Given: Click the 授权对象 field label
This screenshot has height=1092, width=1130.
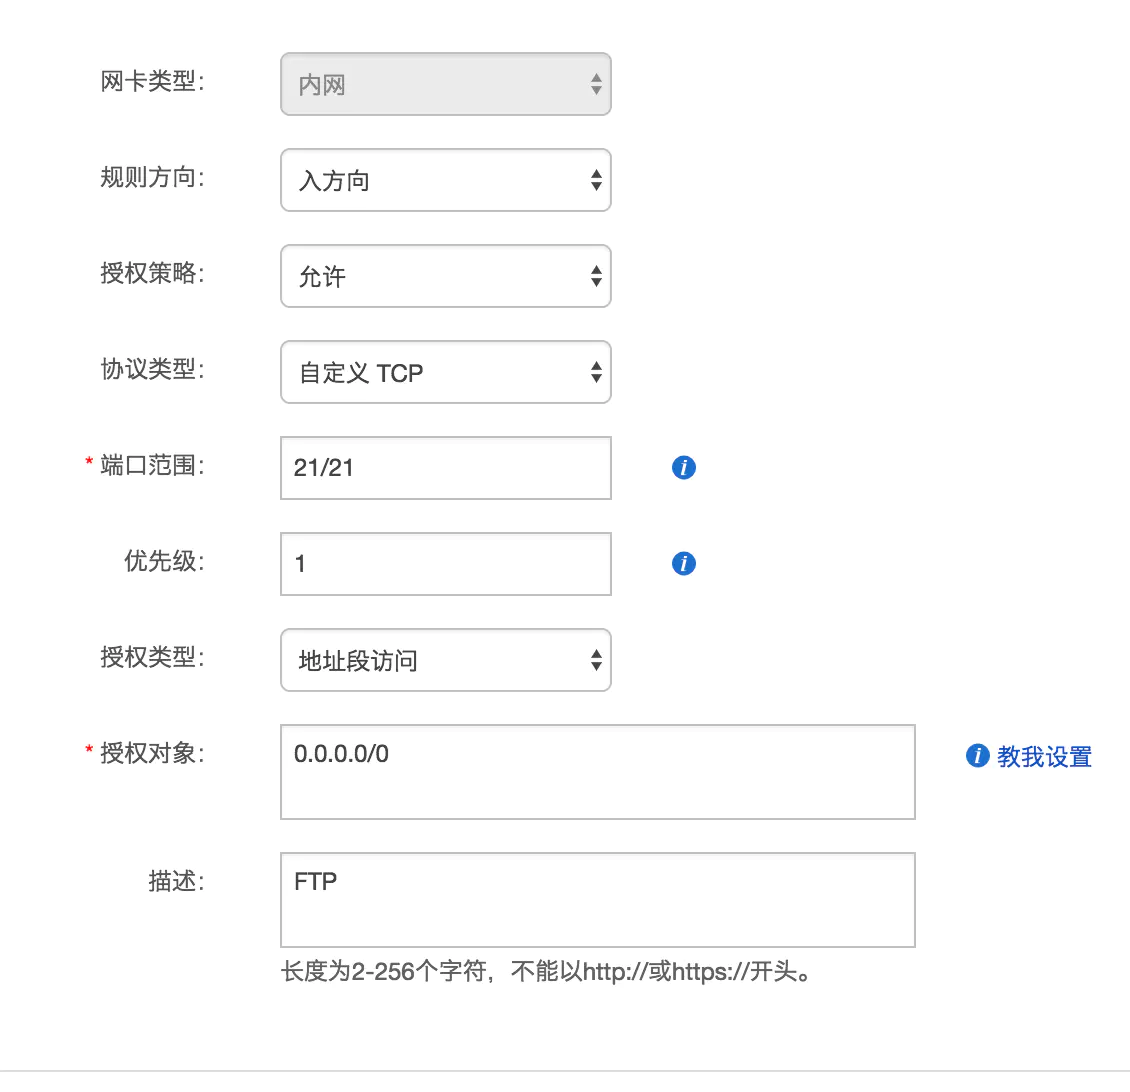Looking at the screenshot, I should click(152, 753).
